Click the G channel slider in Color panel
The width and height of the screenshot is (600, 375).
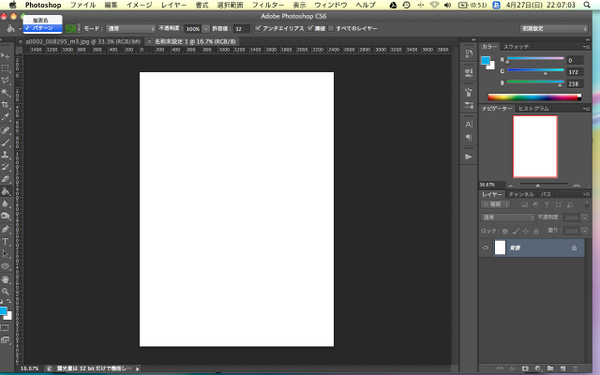(x=535, y=70)
